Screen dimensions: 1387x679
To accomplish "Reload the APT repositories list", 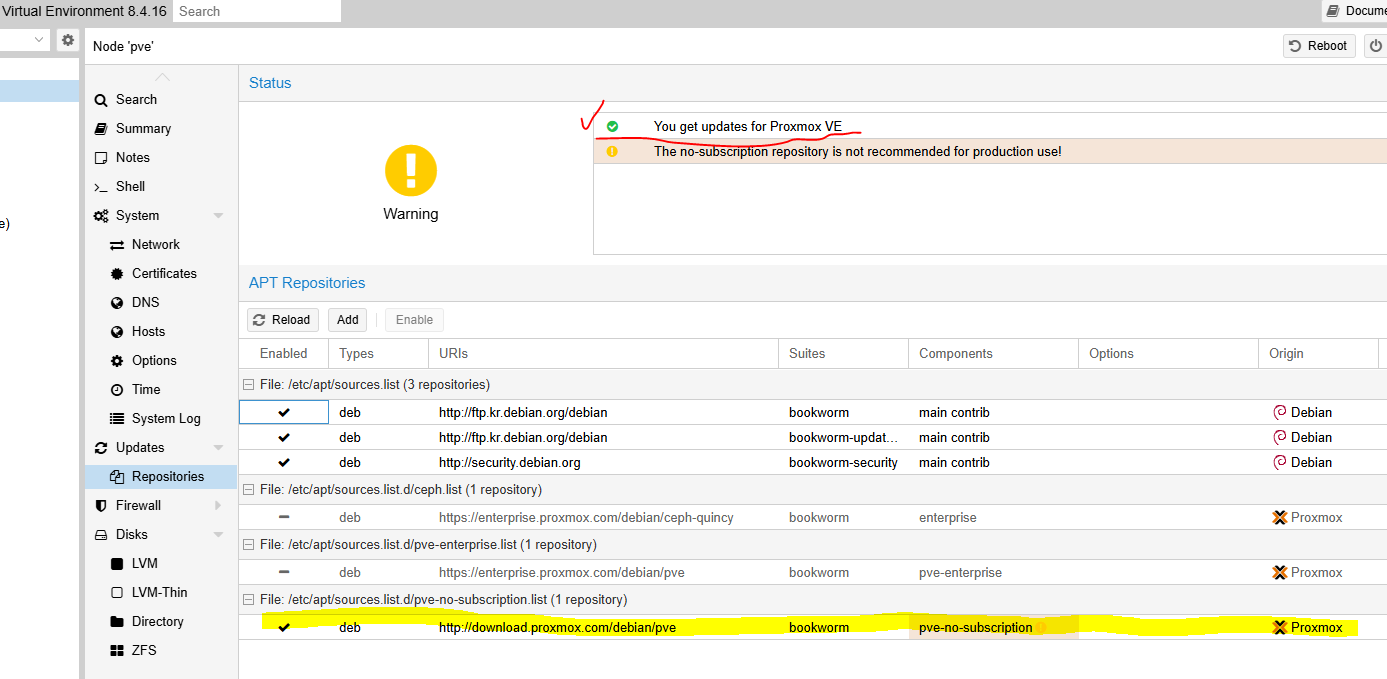I will coord(283,320).
